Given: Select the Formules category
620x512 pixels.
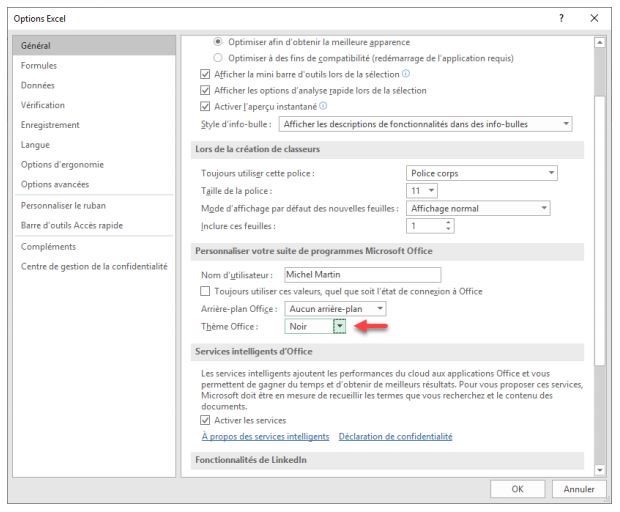Looking at the screenshot, I should pos(39,65).
